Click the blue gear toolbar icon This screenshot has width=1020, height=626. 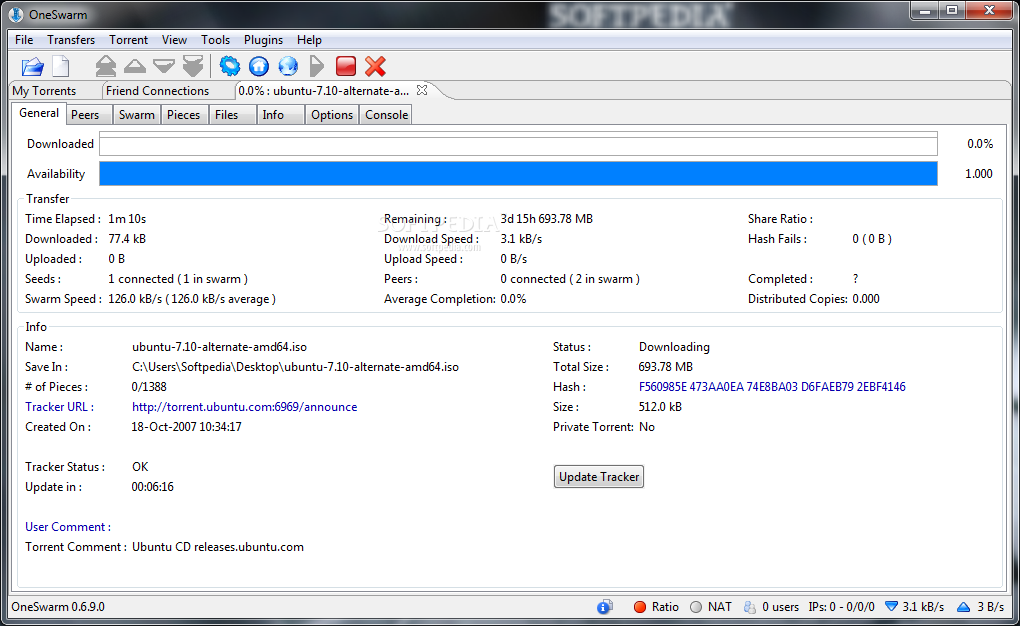point(230,66)
